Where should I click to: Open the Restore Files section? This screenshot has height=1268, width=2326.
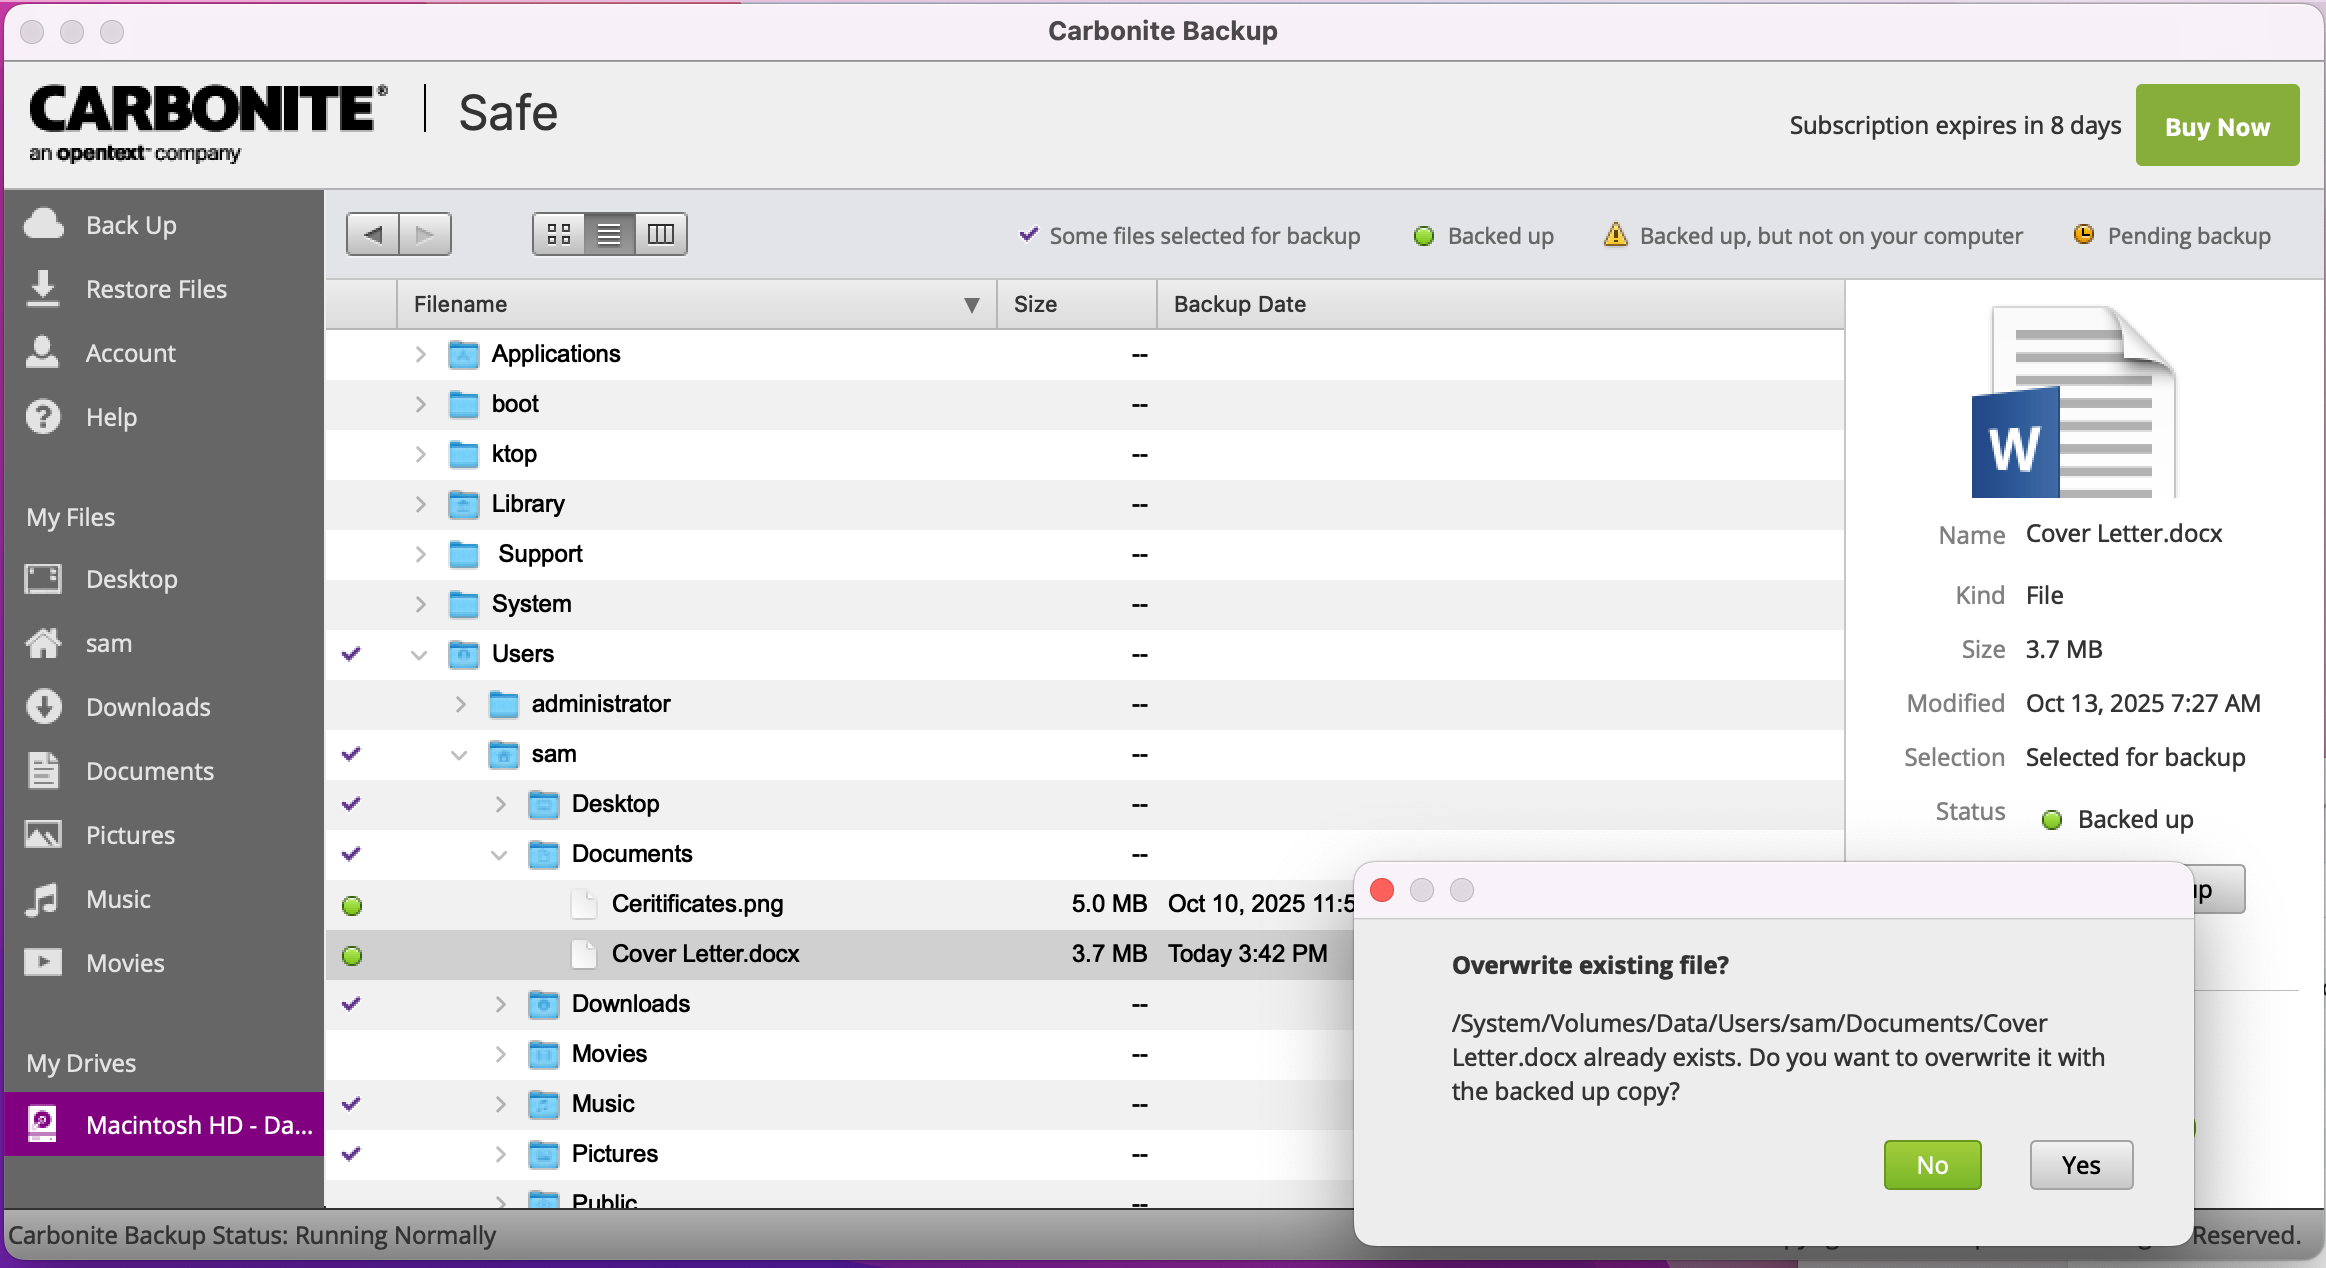[x=156, y=289]
